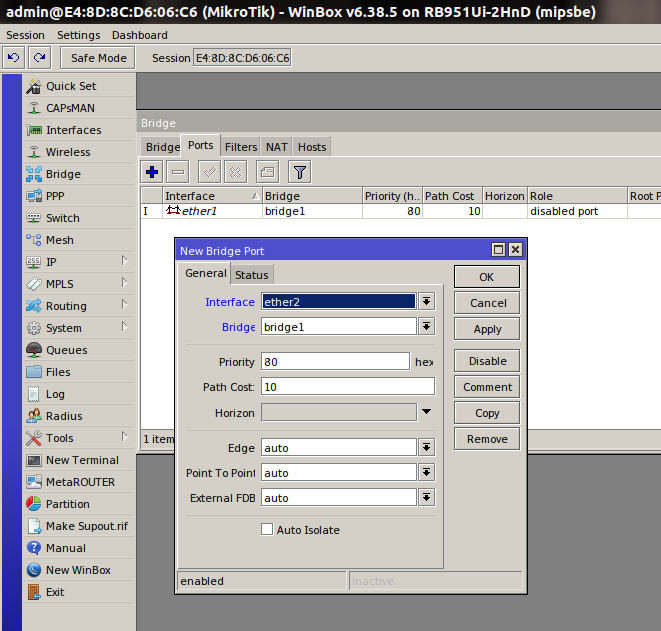The height and width of the screenshot is (631, 661).
Task: Open the Bridge dropdown in New Bridge Port
Action: 427,327
